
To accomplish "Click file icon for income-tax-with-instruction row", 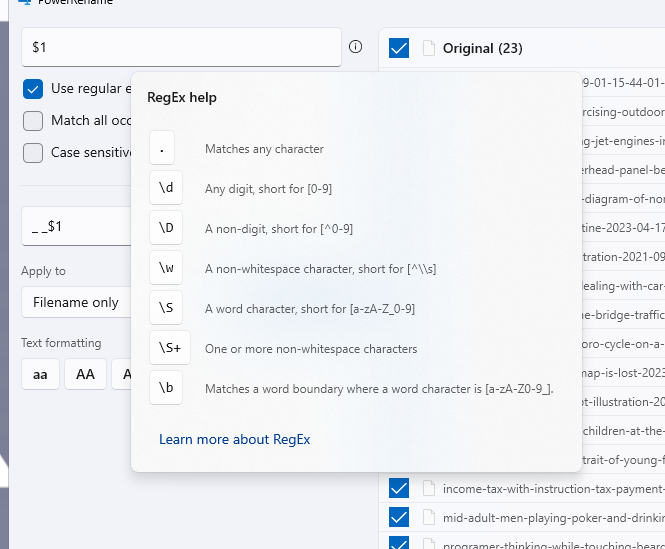I will coord(429,488).
